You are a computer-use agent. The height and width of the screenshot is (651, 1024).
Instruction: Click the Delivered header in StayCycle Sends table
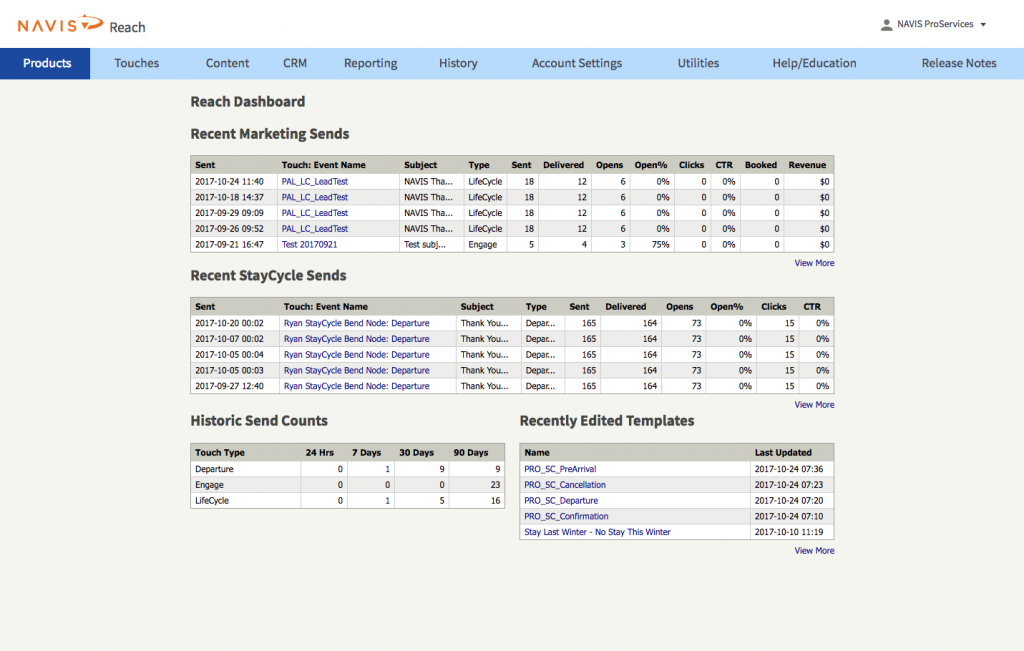coord(626,307)
